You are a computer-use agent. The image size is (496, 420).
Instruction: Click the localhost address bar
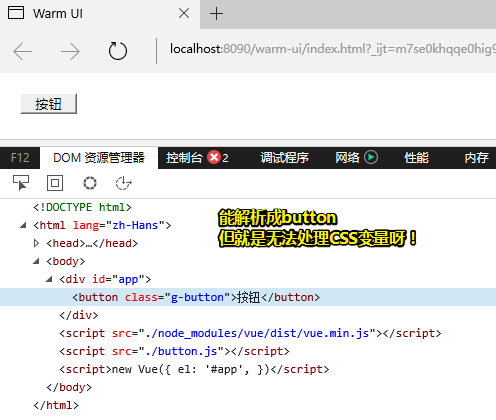(332, 49)
